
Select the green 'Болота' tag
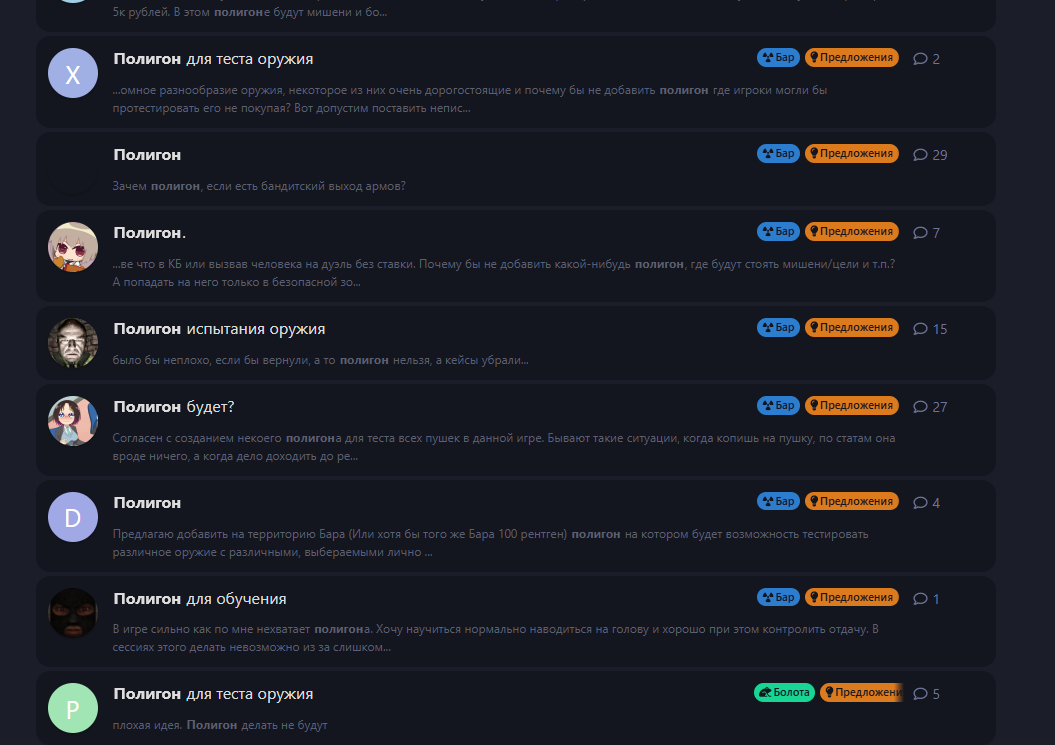(785, 693)
